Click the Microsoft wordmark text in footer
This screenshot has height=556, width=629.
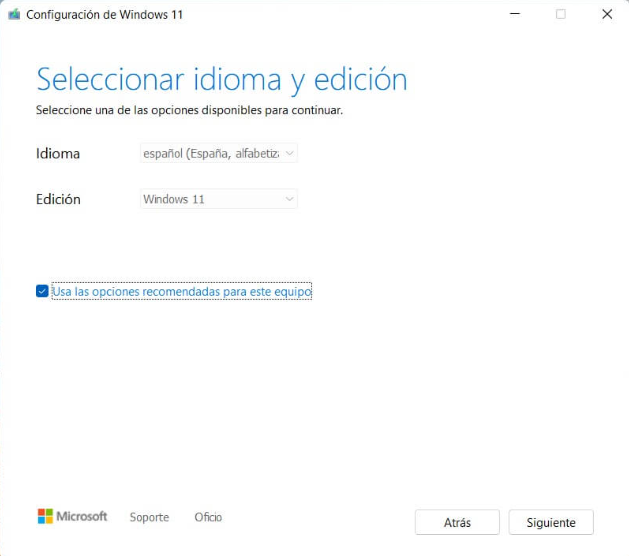tap(81, 516)
